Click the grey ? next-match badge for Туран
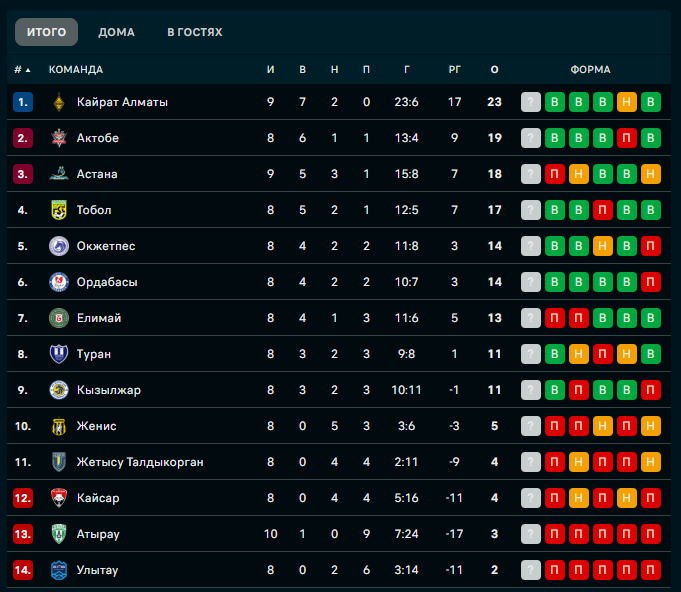The height and width of the screenshot is (592, 681). (531, 354)
